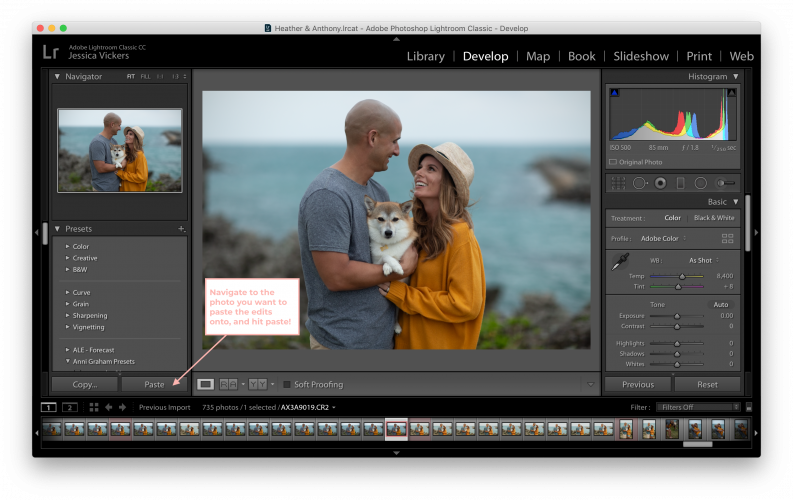Hide filmstrip with bottom arrow
The height and width of the screenshot is (500, 793).
396,453
